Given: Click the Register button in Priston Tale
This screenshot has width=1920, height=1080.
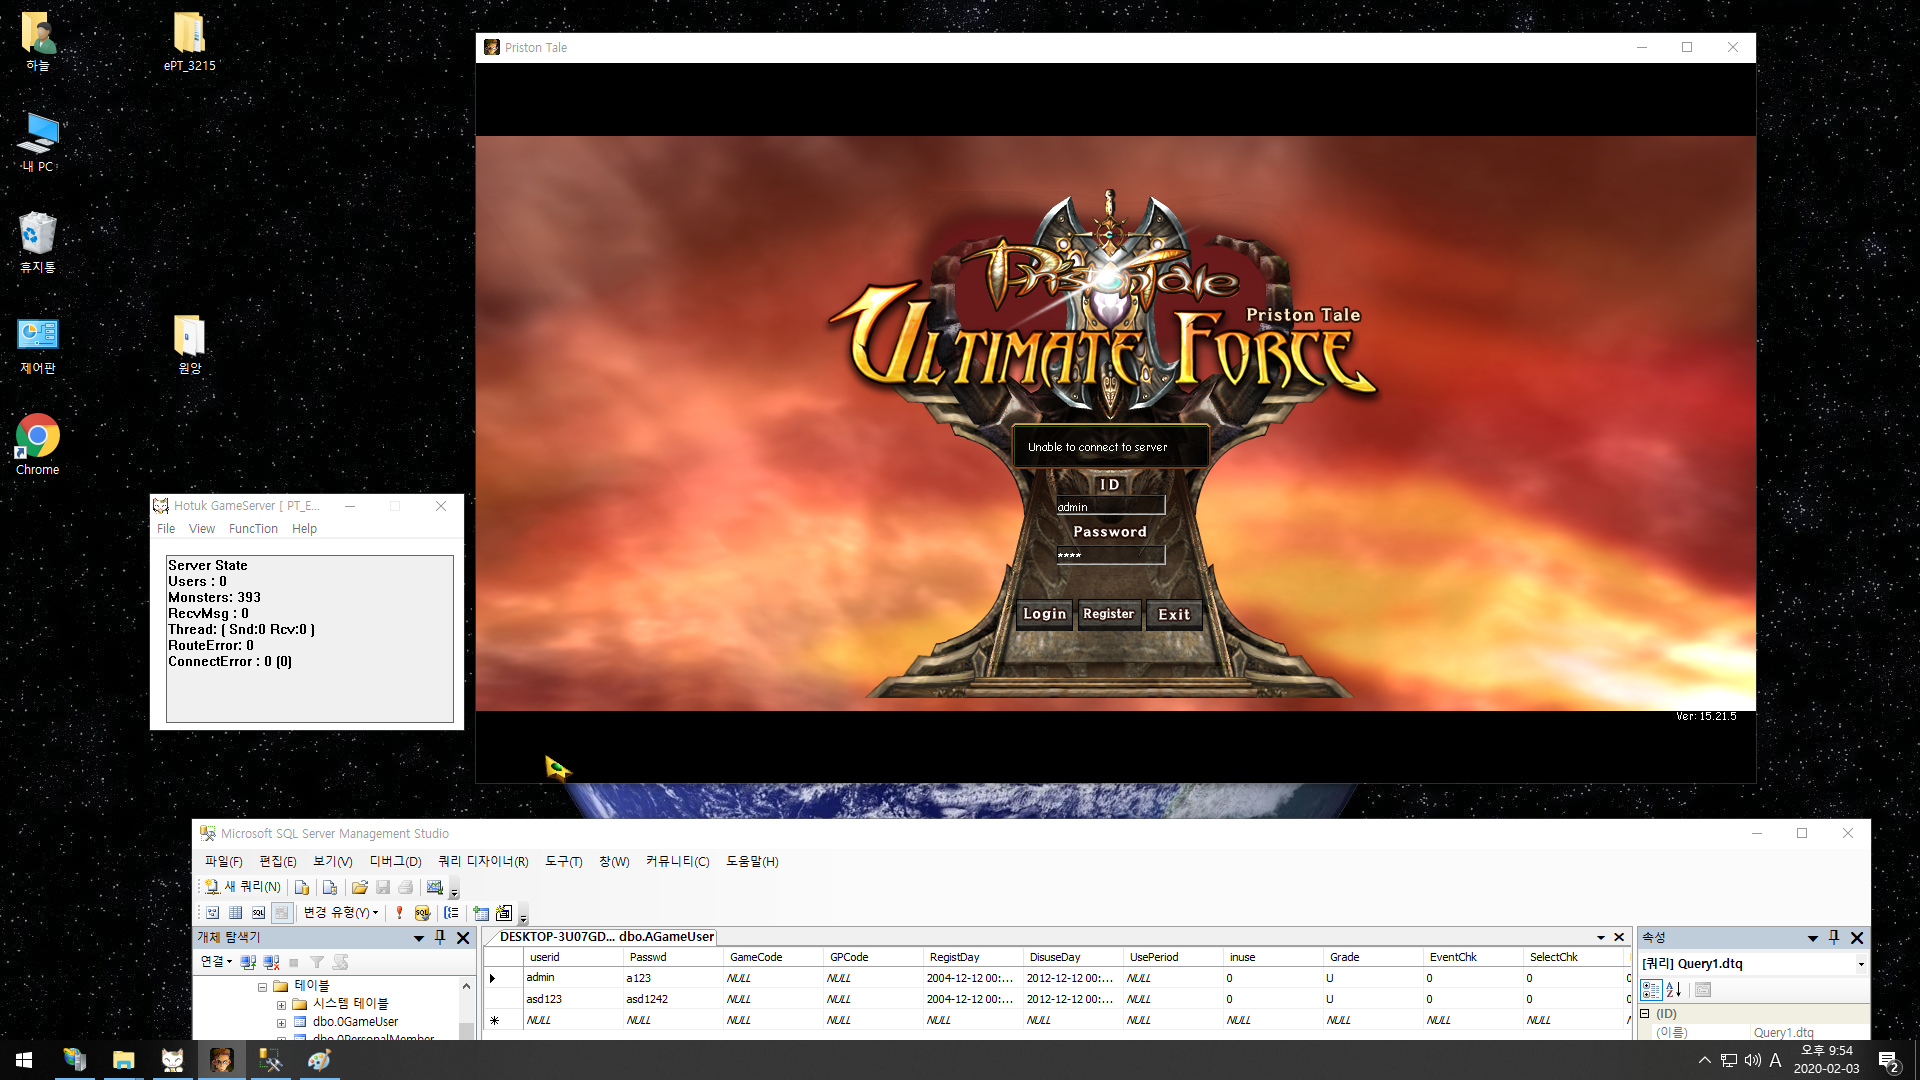Looking at the screenshot, I should point(1108,614).
